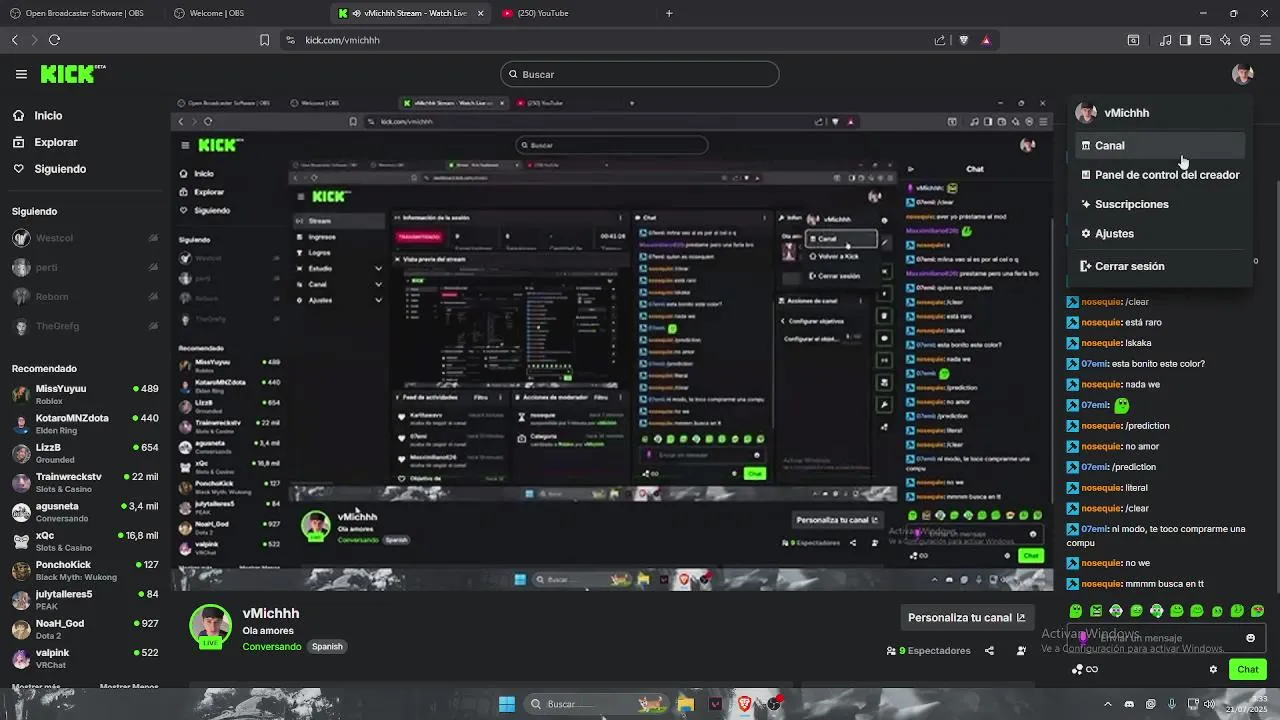Viewport: 1280px width, 720px height.
Task: Open the Brave Rewards triangle icon
Action: (x=986, y=40)
